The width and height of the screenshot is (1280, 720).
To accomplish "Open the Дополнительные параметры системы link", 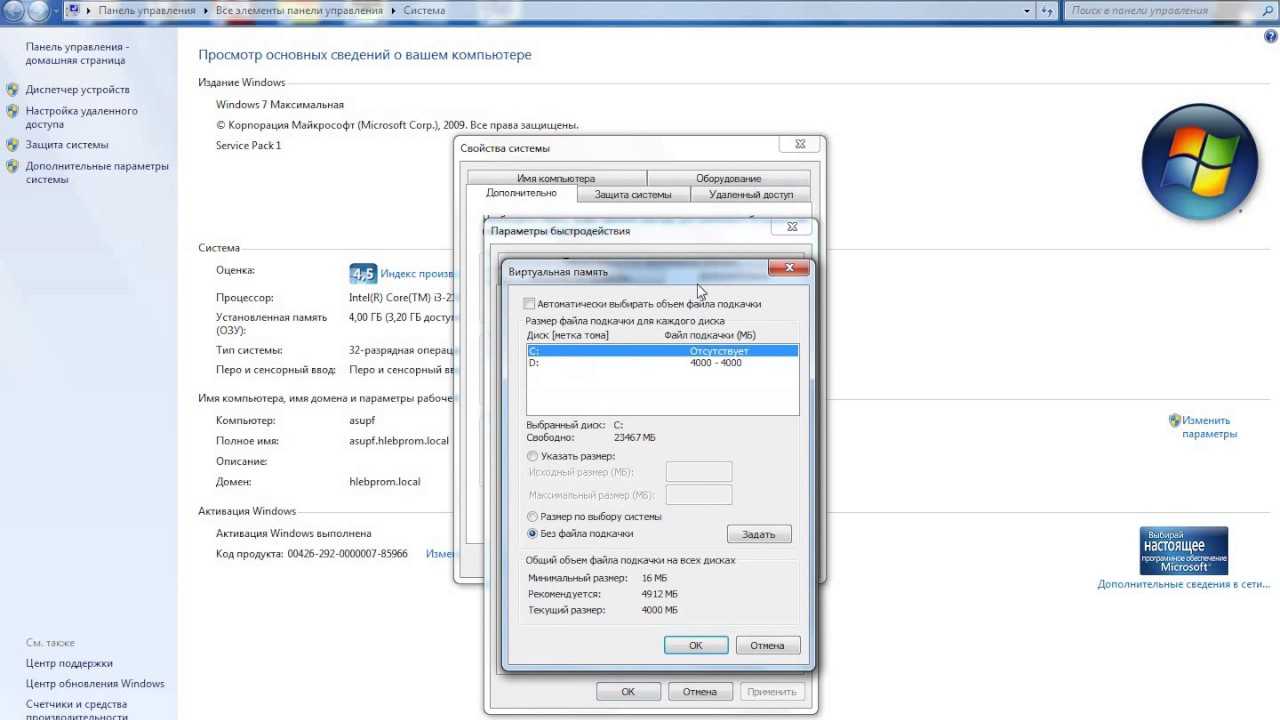I will point(97,173).
